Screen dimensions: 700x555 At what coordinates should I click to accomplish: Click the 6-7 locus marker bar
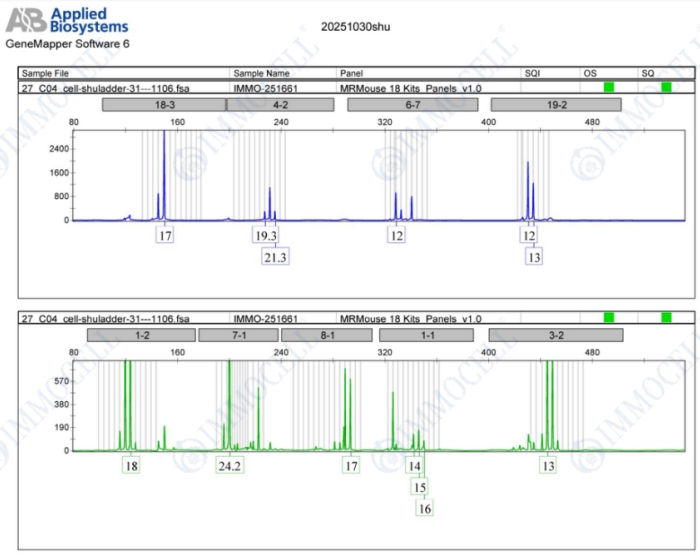[412, 105]
